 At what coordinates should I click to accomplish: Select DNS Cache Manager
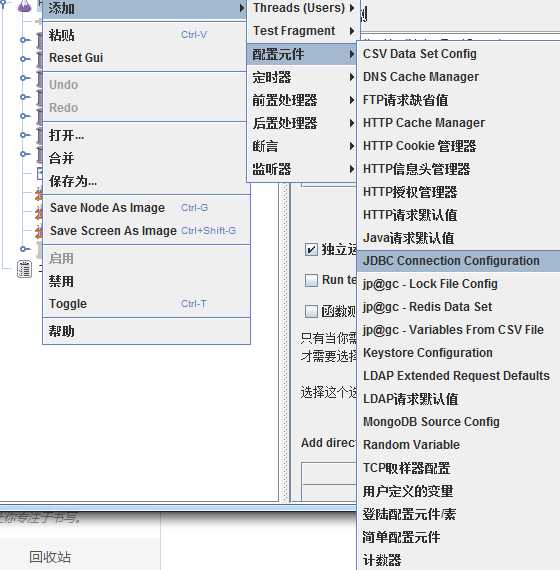coord(459,77)
